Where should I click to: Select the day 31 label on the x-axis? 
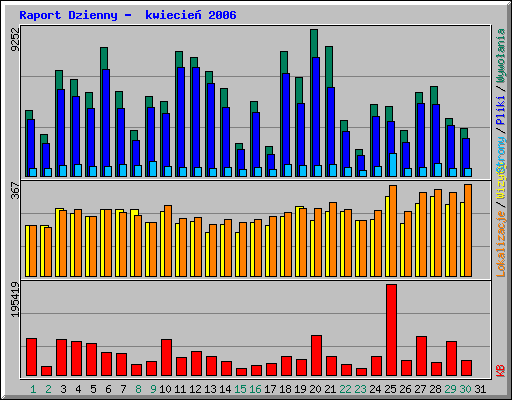pyautogui.click(x=480, y=389)
